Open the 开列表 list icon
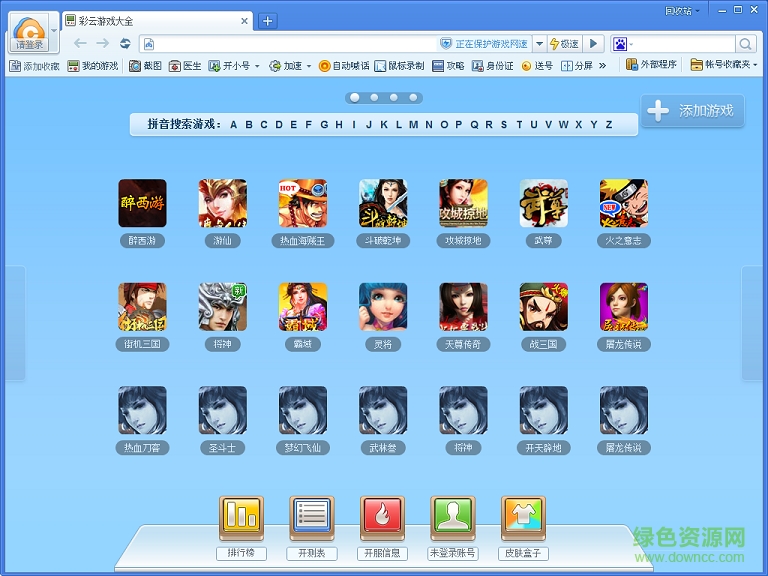768x576 pixels. pyautogui.click(x=311, y=519)
